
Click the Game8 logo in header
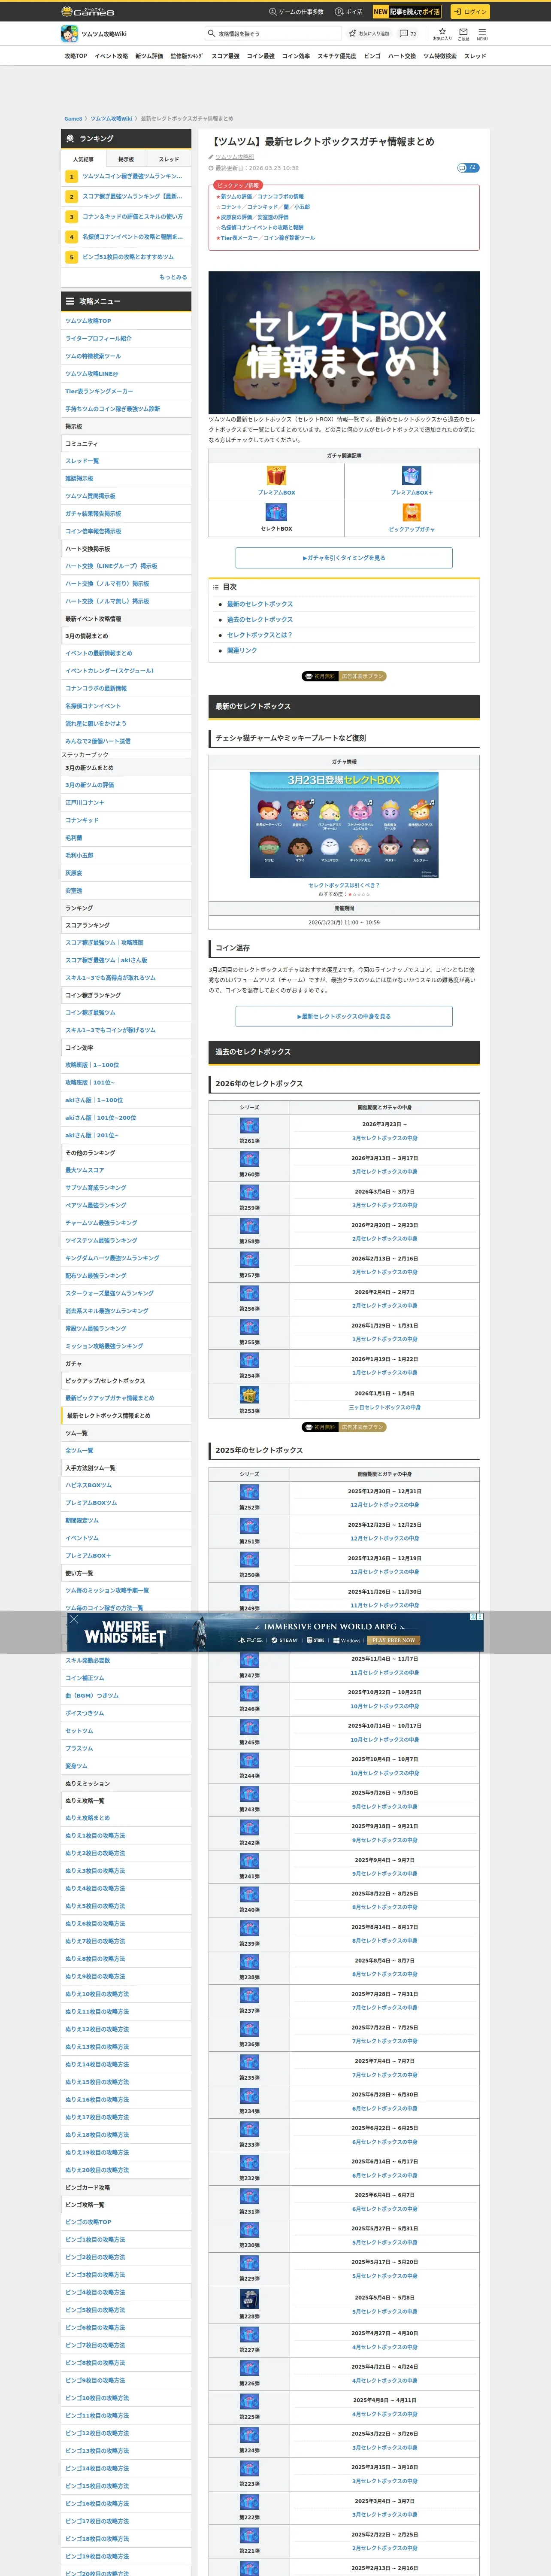point(87,12)
